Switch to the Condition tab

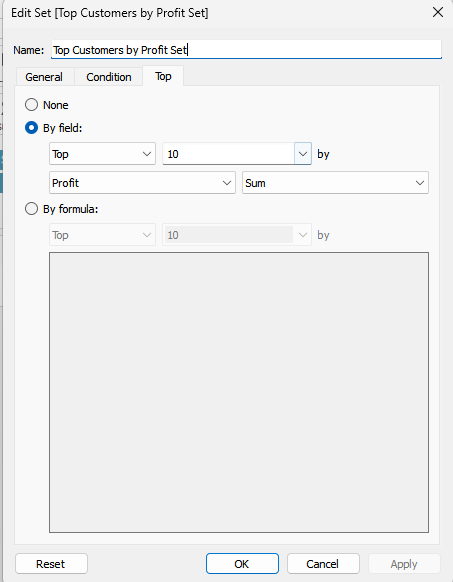(x=109, y=77)
